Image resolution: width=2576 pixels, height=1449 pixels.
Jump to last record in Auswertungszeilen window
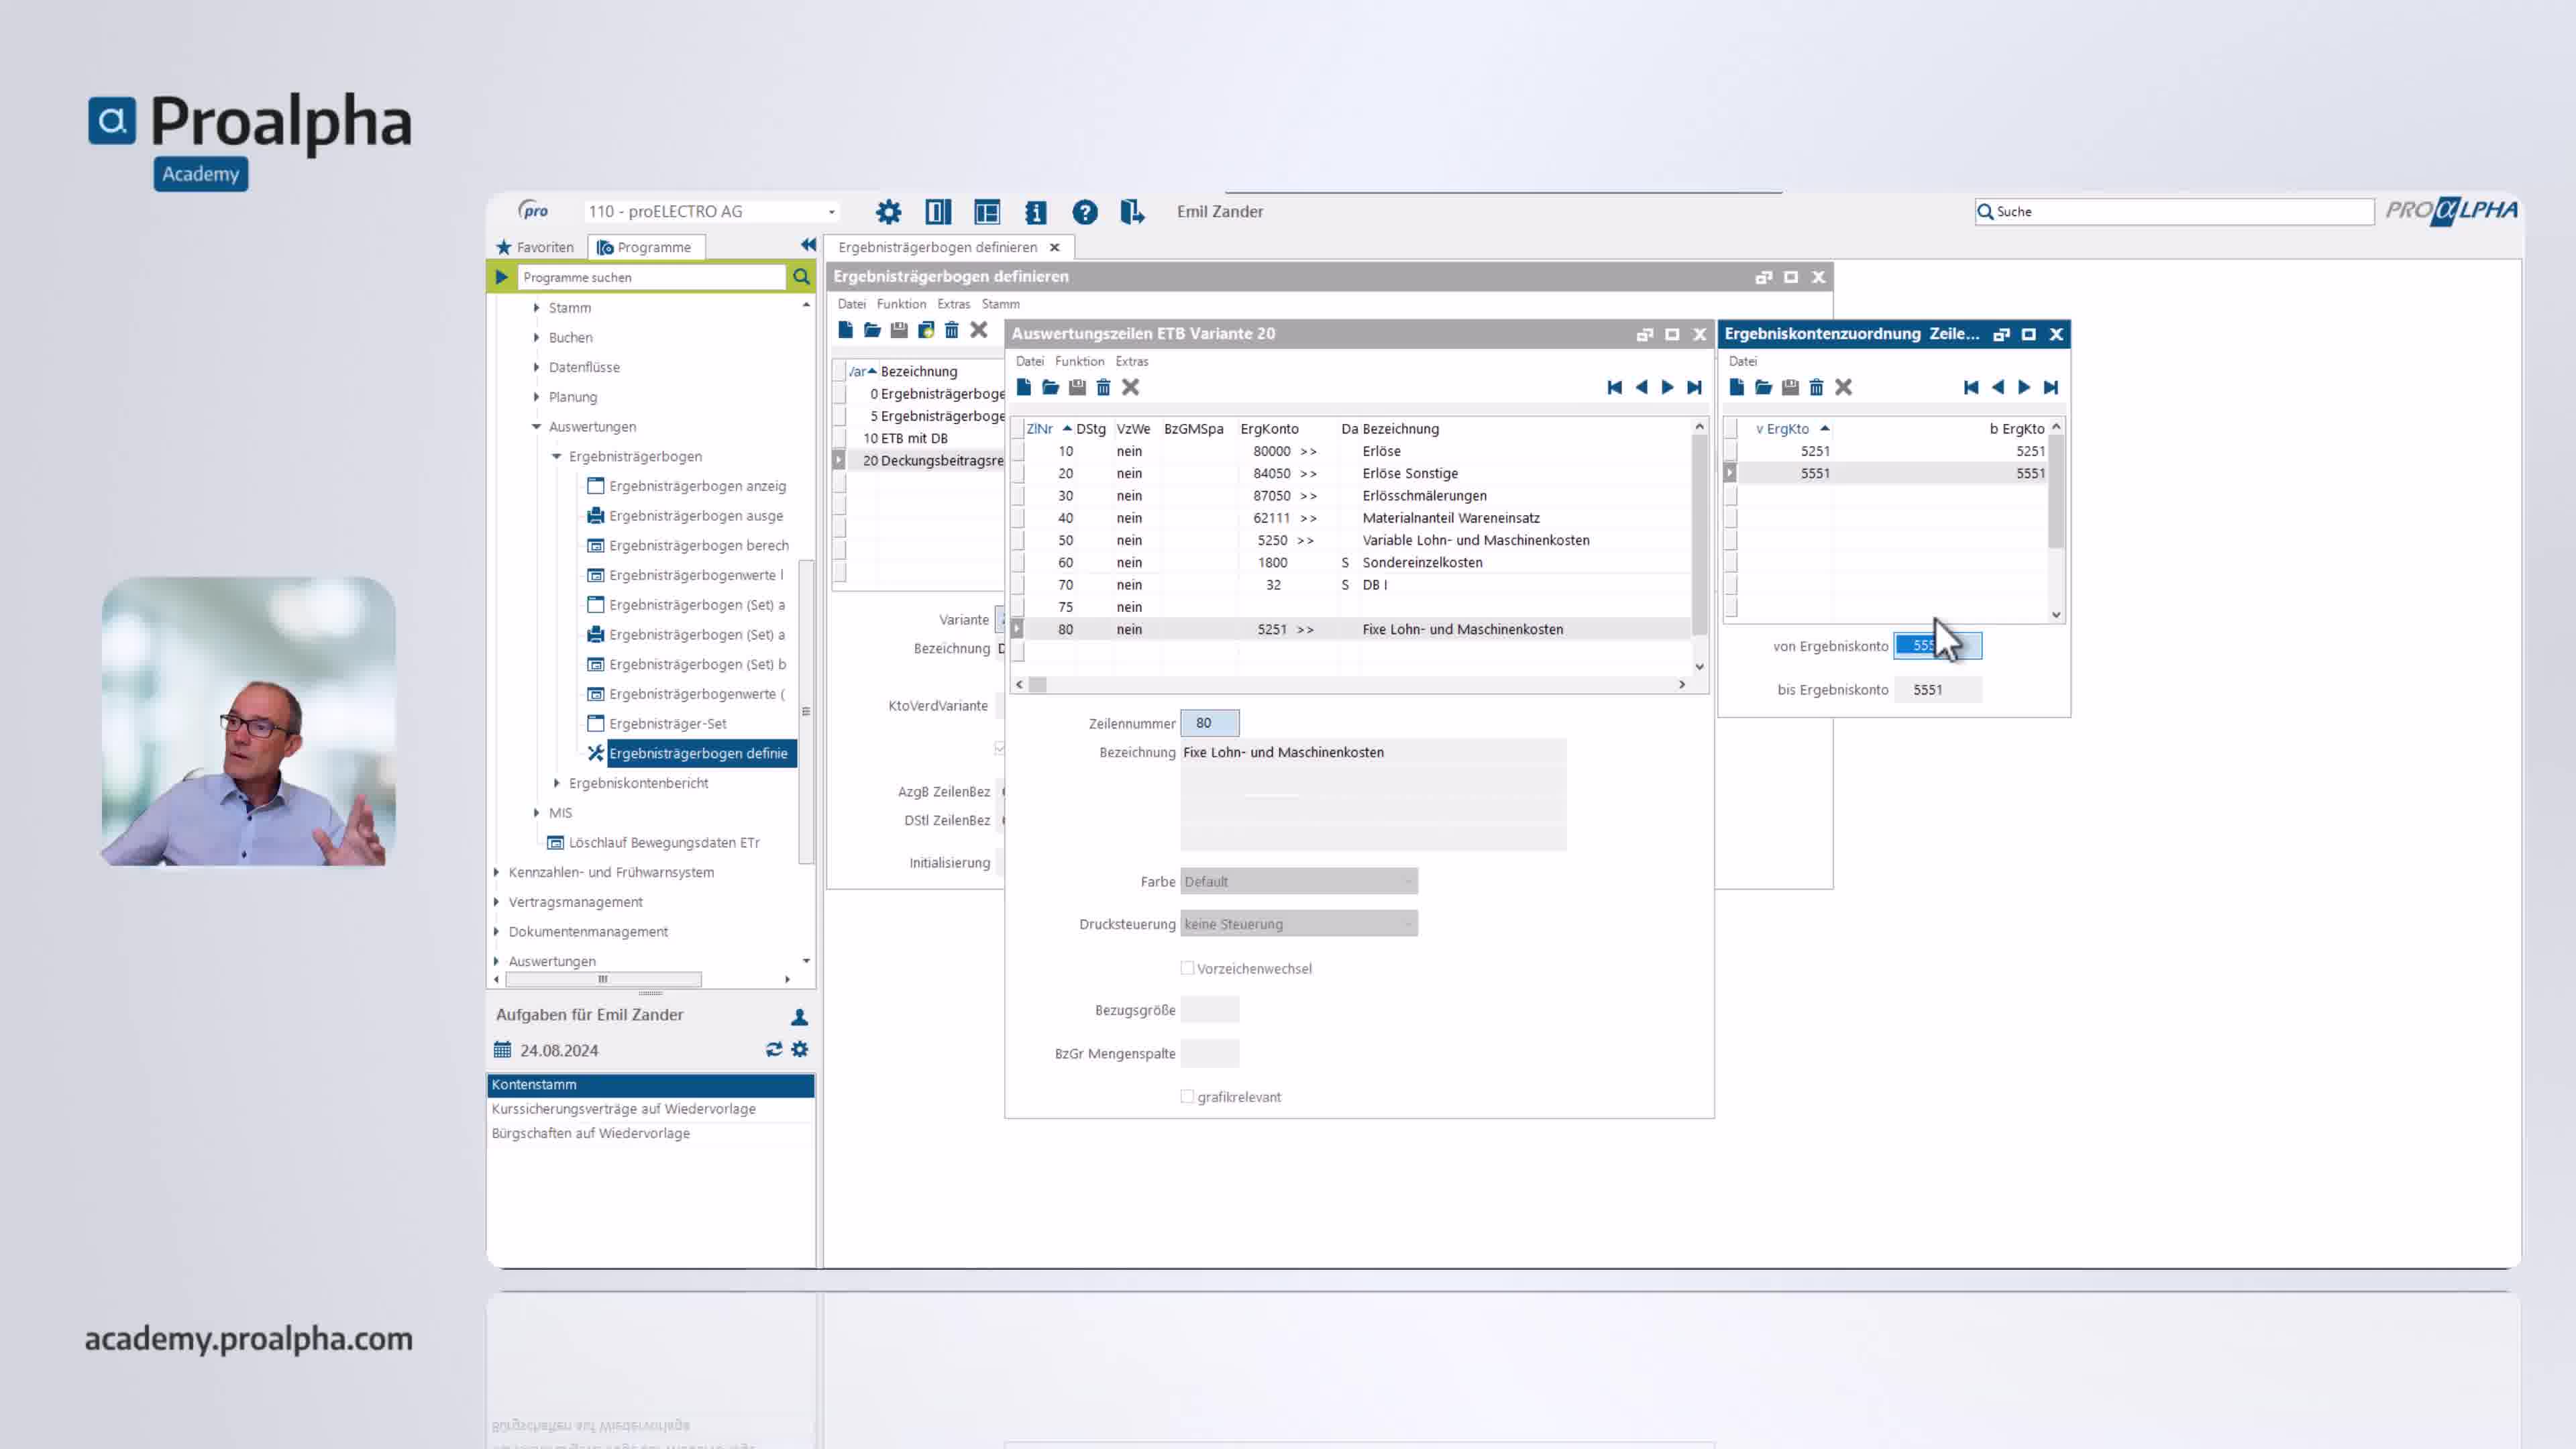tap(1694, 387)
